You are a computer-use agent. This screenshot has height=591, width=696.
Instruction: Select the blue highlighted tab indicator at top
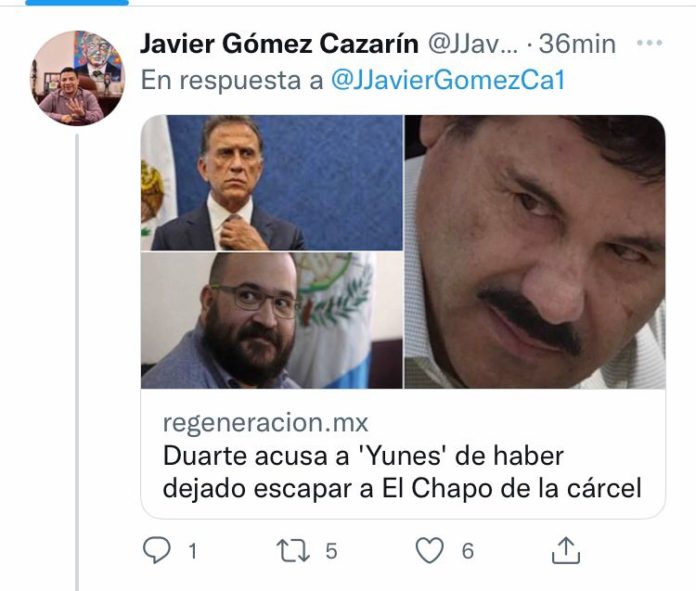point(77,3)
